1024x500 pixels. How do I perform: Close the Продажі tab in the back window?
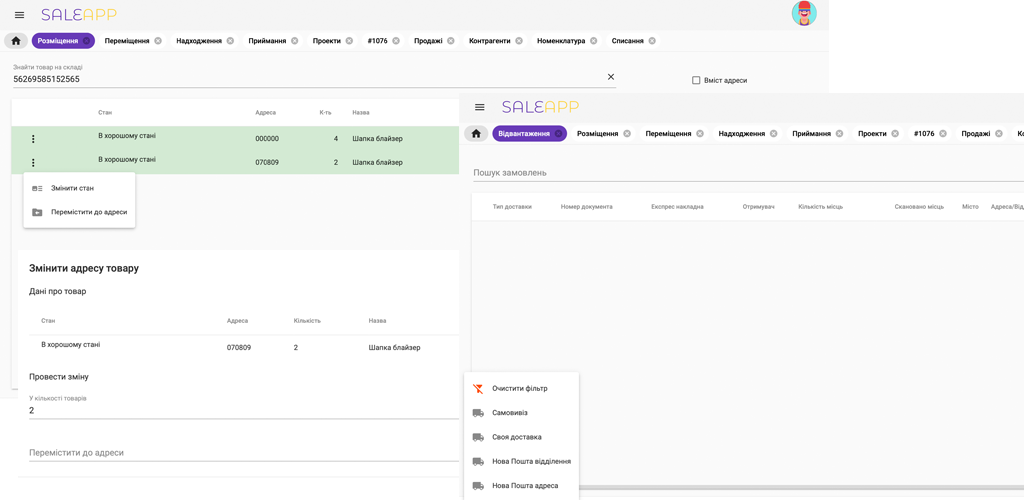pyautogui.click(x=451, y=40)
